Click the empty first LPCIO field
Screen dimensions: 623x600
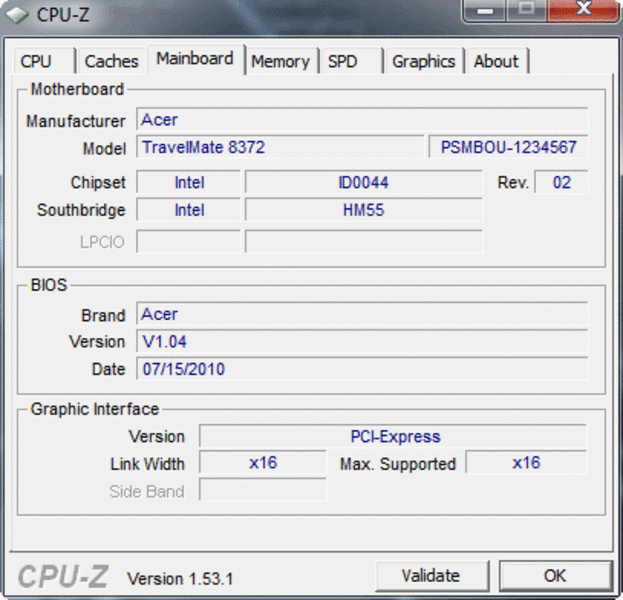click(x=189, y=241)
